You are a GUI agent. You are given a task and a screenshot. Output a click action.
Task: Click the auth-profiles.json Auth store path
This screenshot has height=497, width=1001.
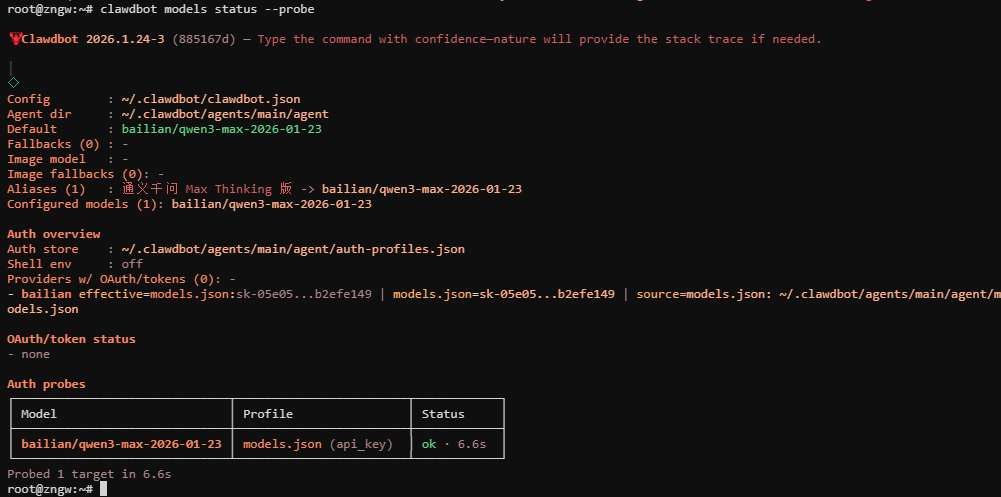click(293, 249)
